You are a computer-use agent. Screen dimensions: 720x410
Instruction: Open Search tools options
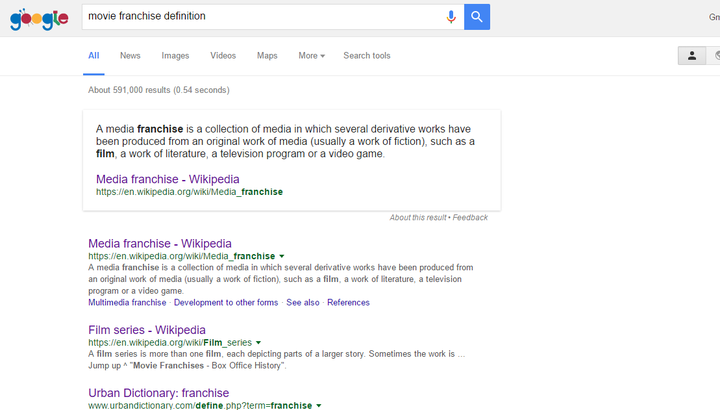(366, 56)
